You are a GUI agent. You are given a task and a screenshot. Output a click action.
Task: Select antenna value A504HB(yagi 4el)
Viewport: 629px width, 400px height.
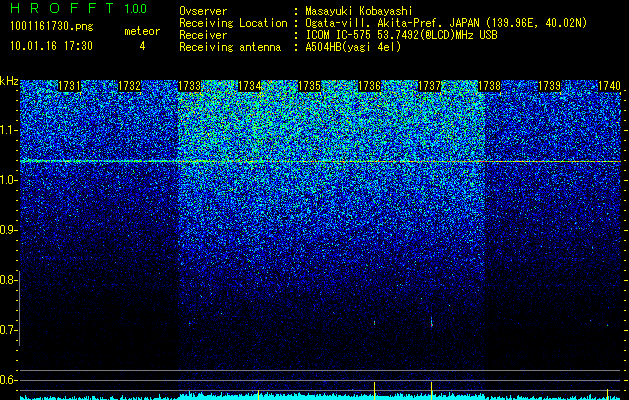[x=353, y=47]
